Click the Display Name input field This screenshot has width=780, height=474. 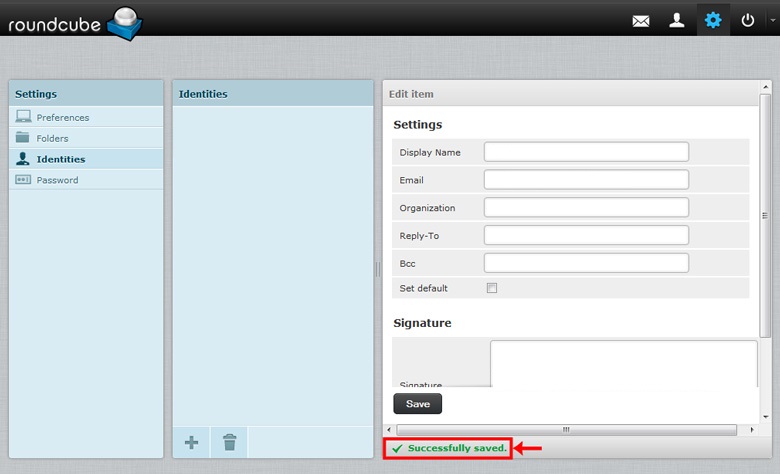click(x=586, y=152)
